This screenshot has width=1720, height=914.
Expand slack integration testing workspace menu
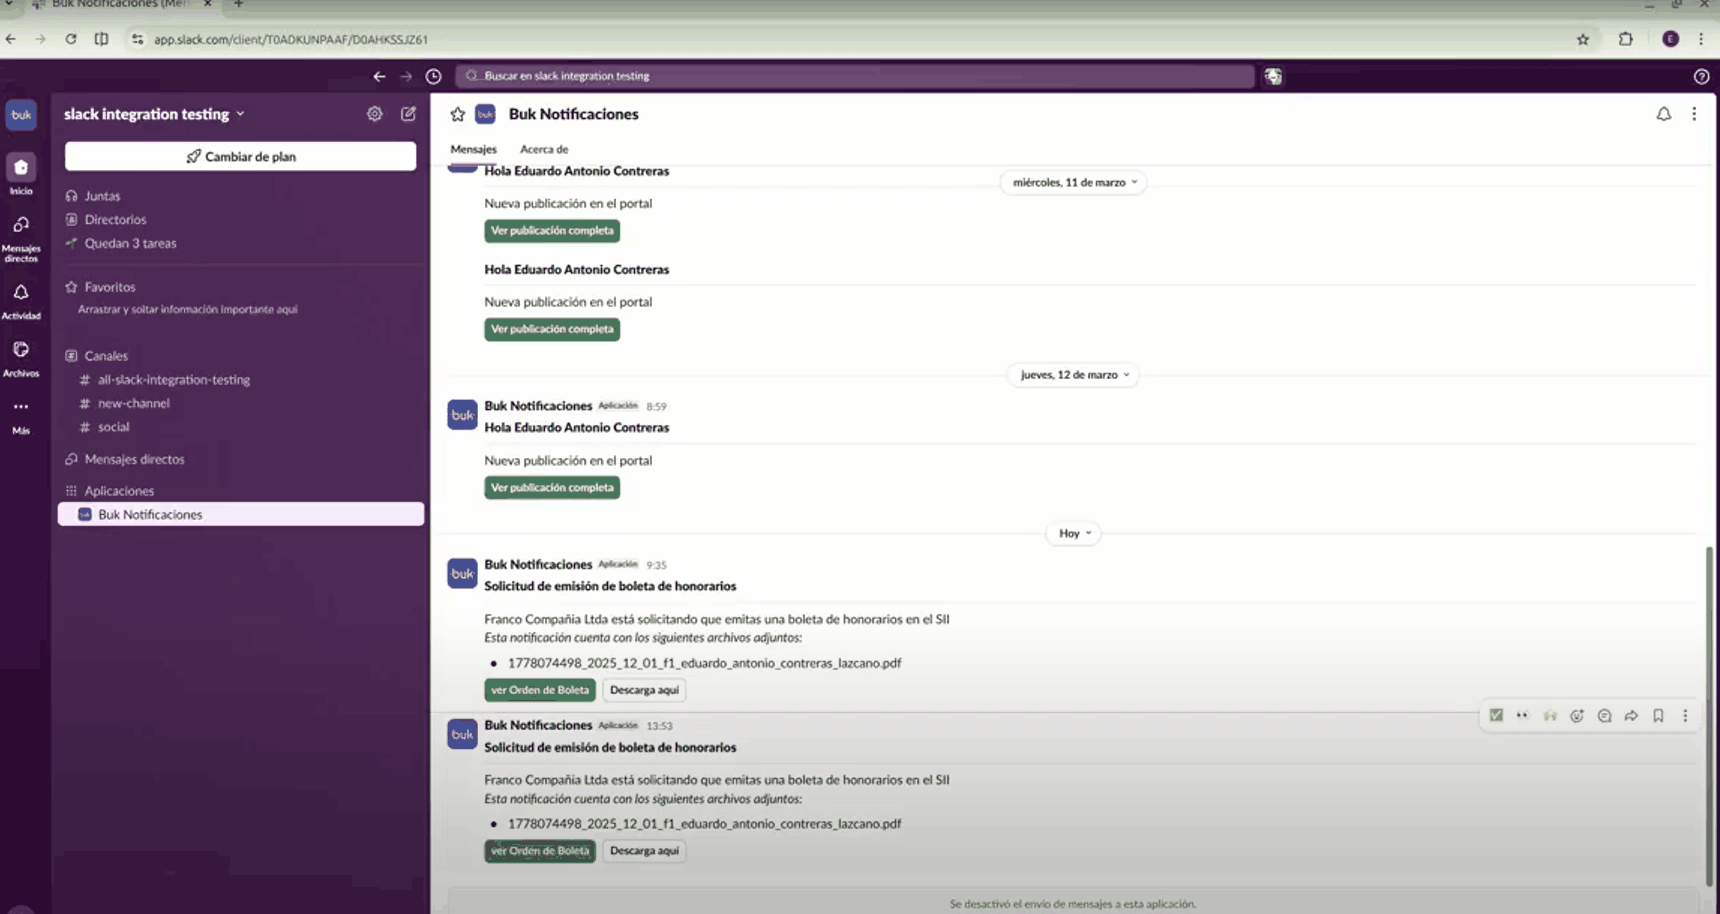[x=154, y=114]
